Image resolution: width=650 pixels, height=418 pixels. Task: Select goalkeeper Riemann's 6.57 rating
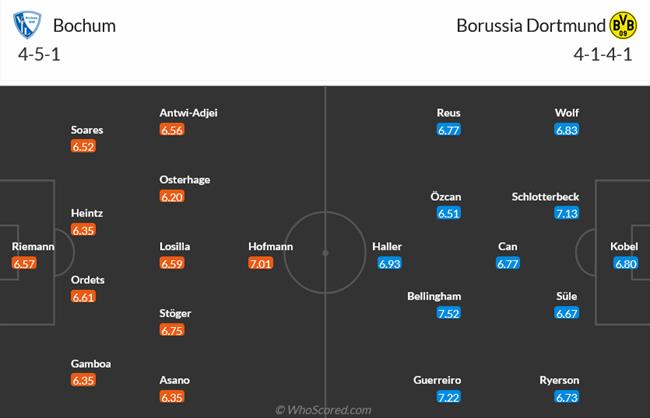25,263
